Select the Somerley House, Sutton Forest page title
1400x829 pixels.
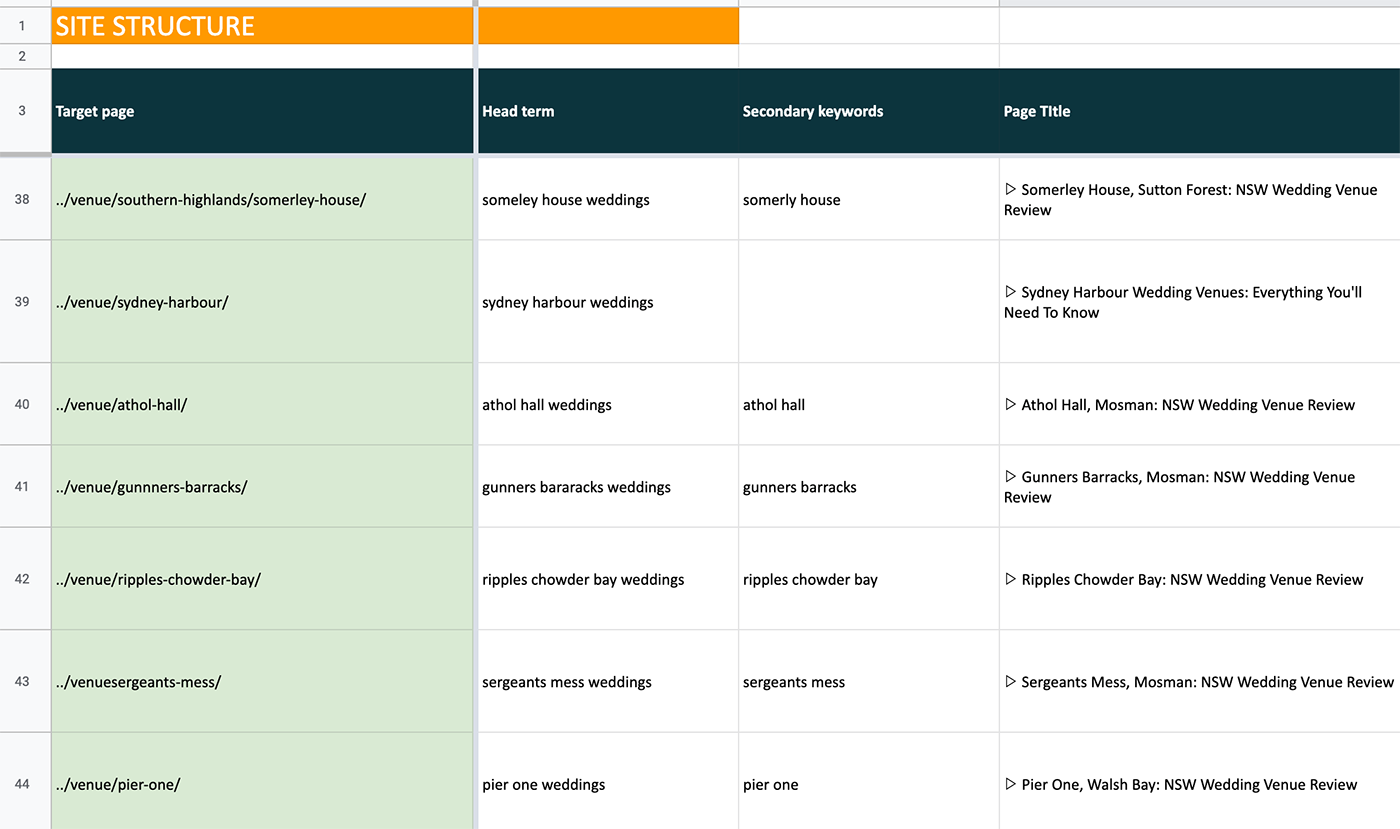click(1199, 199)
